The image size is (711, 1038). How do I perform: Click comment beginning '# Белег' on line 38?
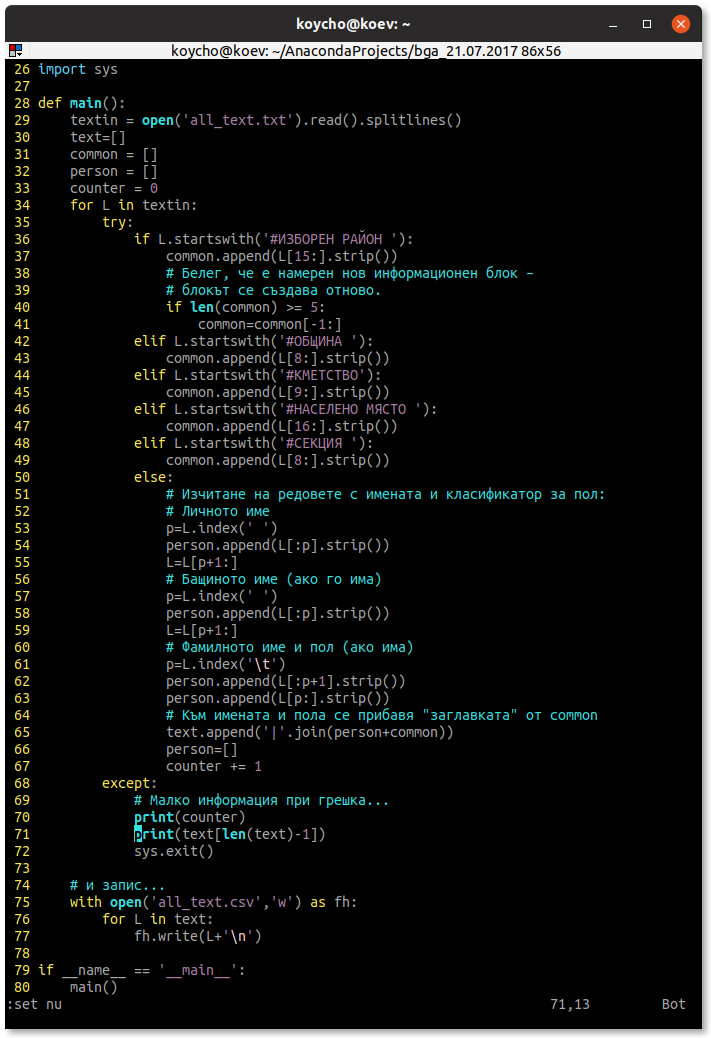coord(350,273)
